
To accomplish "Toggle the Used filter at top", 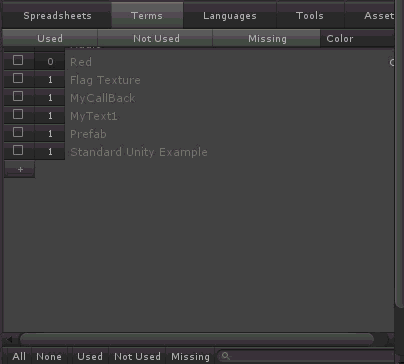I will pos(50,39).
